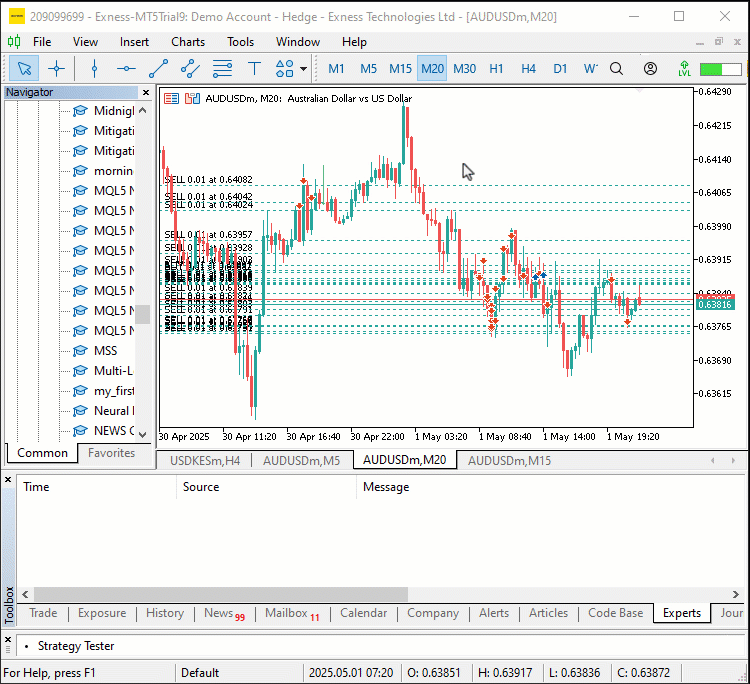Switch chart to M1 timeframe
Viewport: 750px width, 684px height.
336,69
